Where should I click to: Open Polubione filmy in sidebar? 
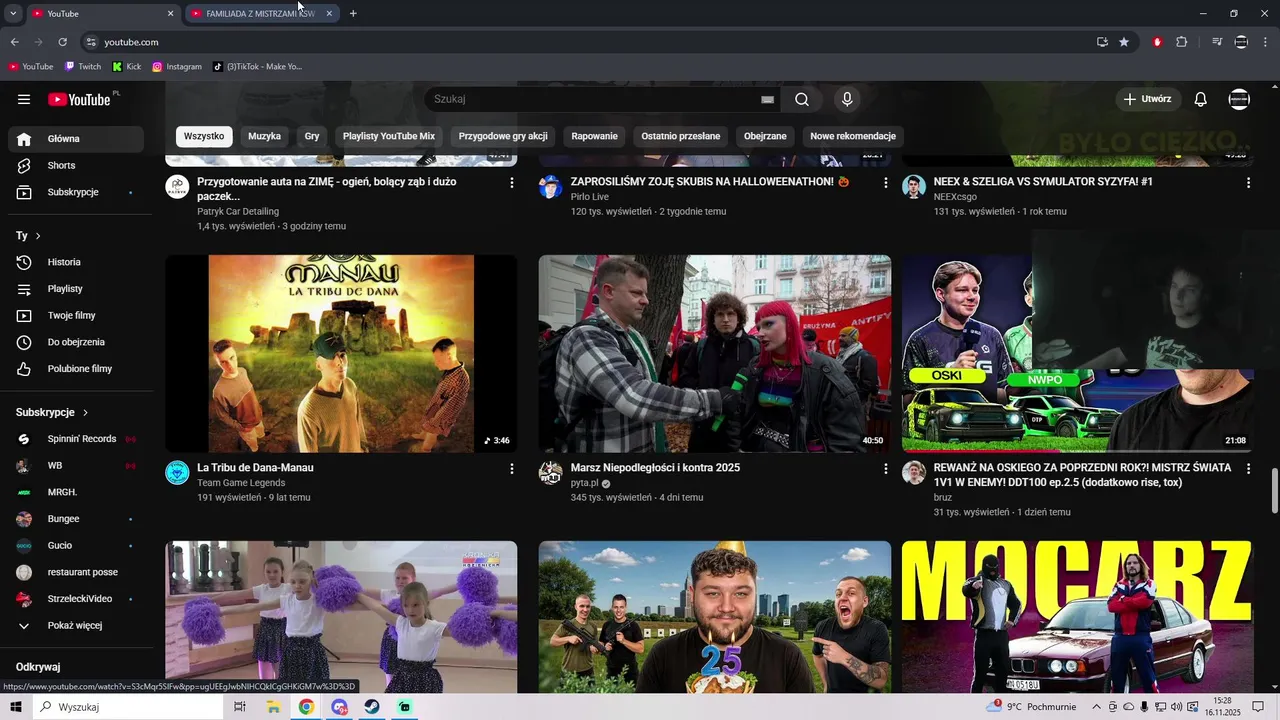pyautogui.click(x=76, y=369)
